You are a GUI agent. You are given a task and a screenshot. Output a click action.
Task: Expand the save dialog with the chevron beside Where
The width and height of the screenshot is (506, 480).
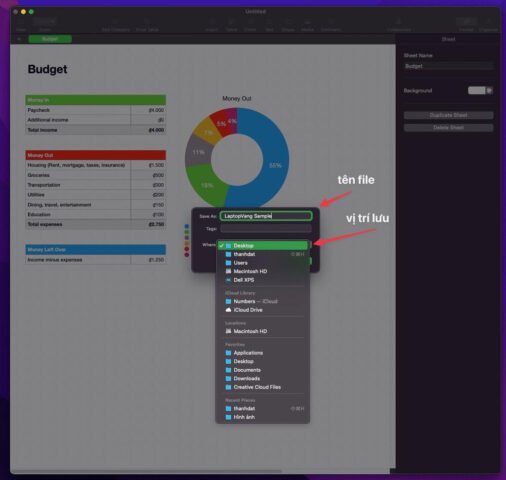coord(311,244)
